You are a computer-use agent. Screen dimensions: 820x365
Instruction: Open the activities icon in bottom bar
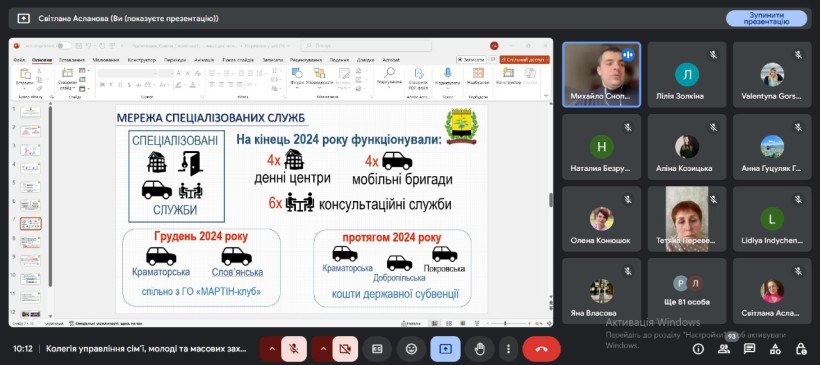[775, 349]
